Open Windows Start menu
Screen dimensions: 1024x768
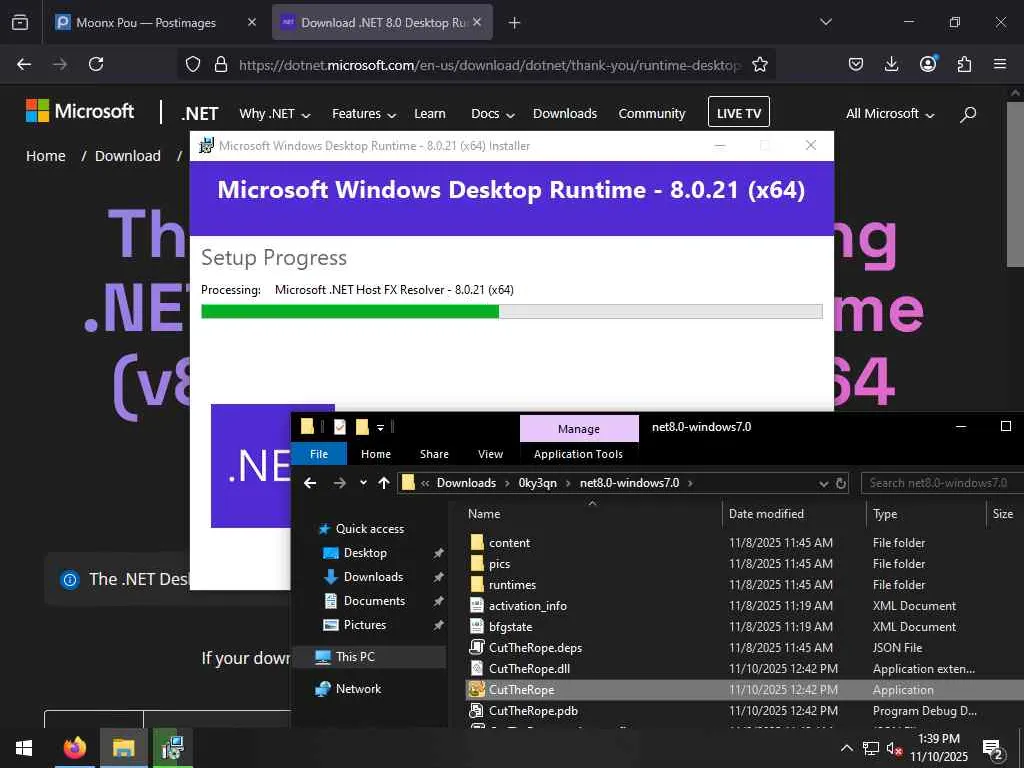tap(24, 748)
